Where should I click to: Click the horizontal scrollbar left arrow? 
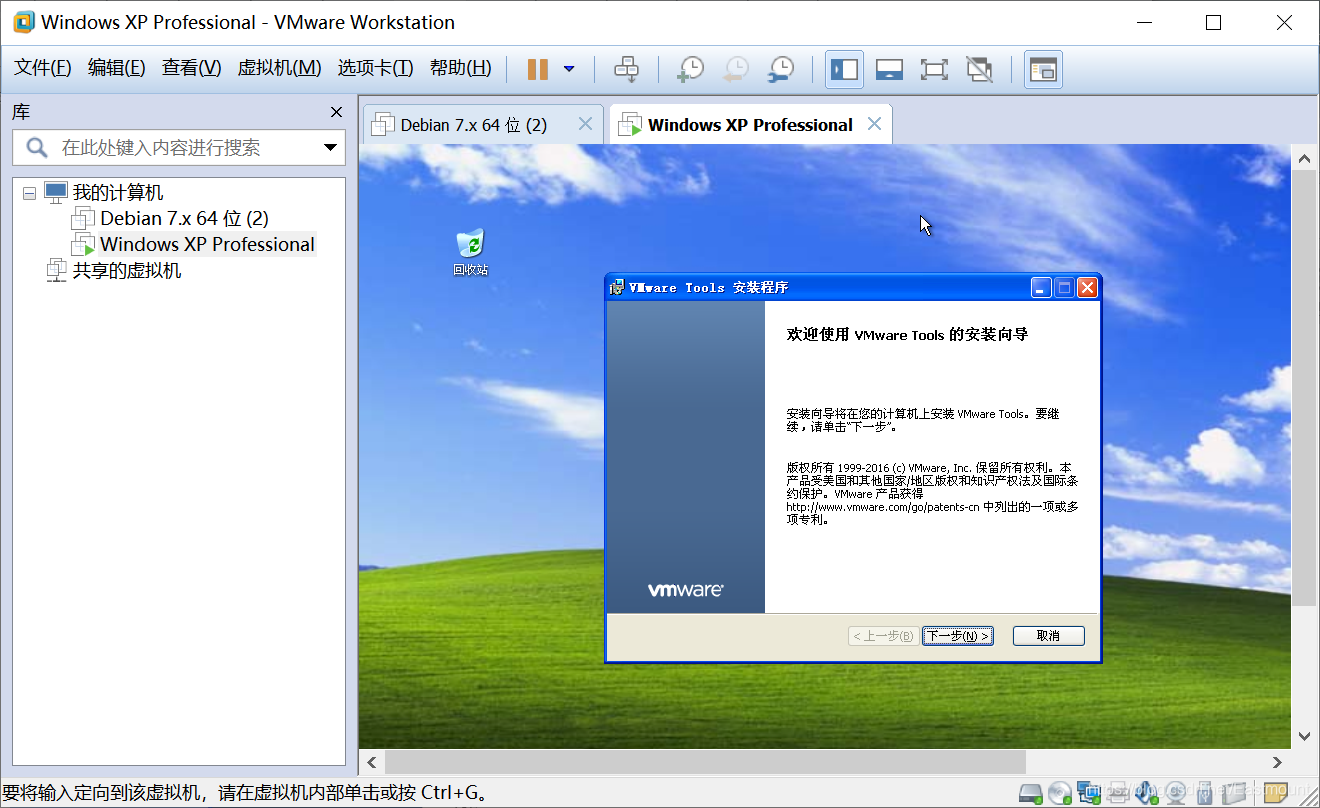pyautogui.click(x=372, y=763)
